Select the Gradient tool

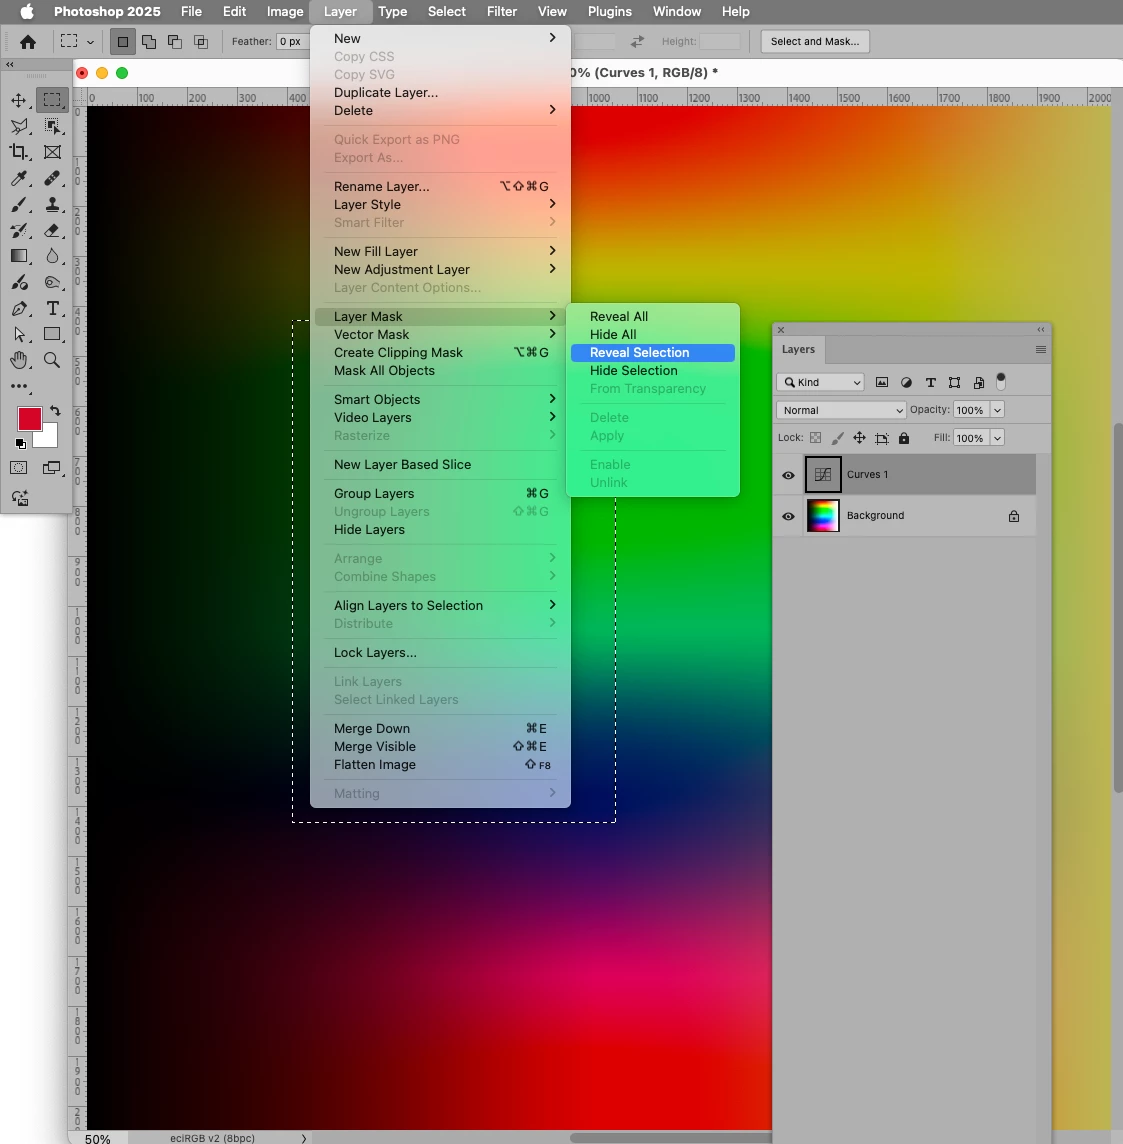point(19,256)
